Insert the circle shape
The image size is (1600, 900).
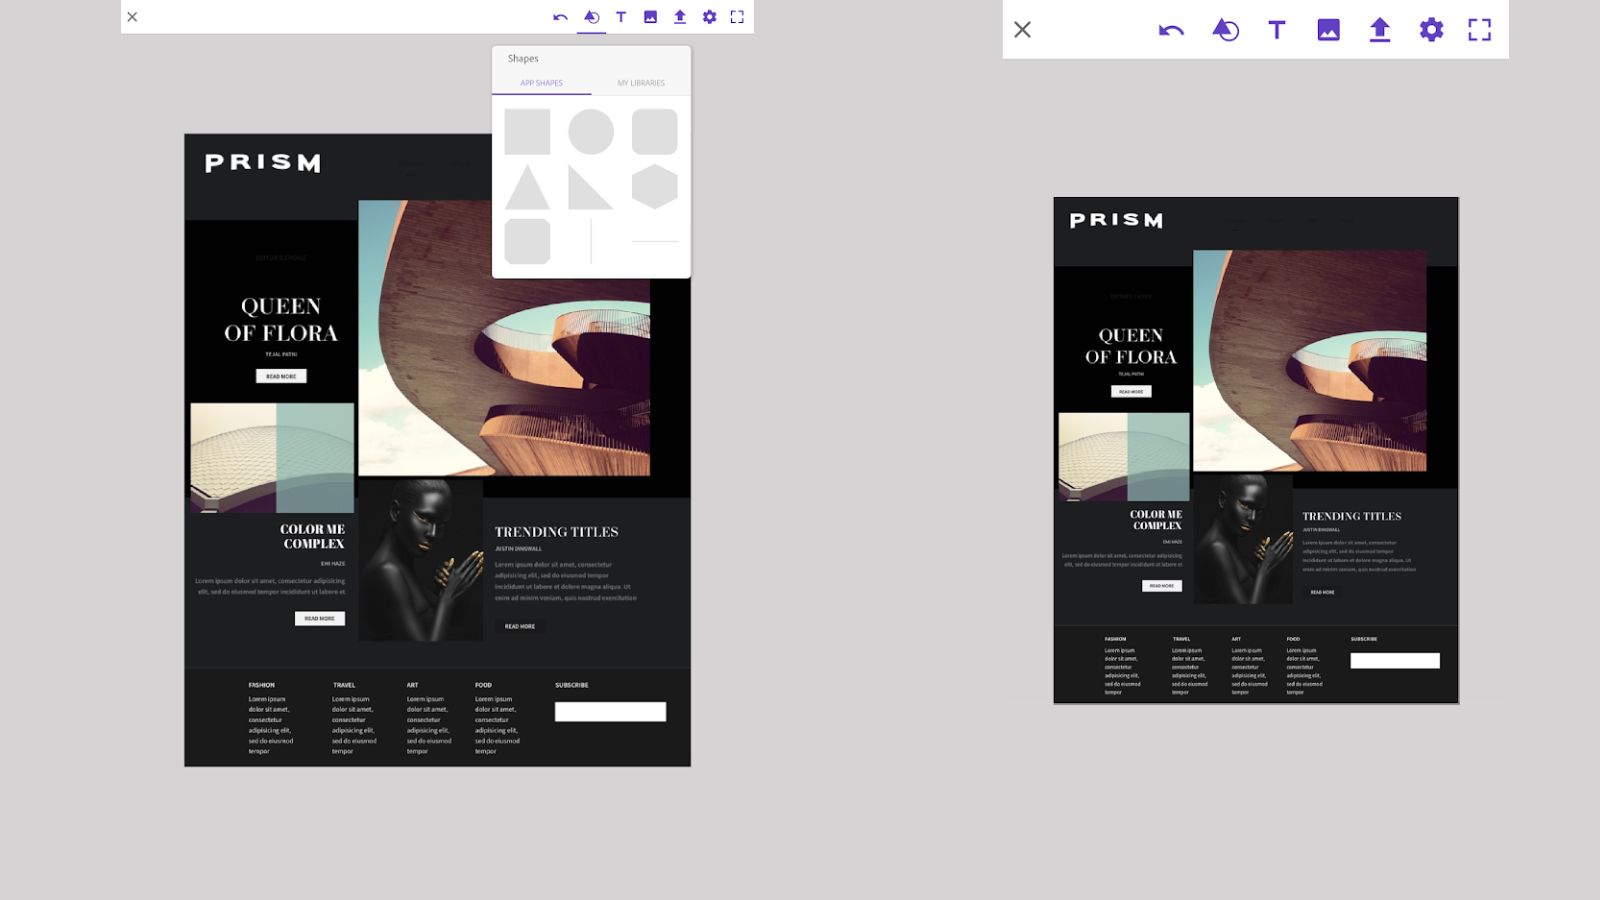pyautogui.click(x=590, y=131)
